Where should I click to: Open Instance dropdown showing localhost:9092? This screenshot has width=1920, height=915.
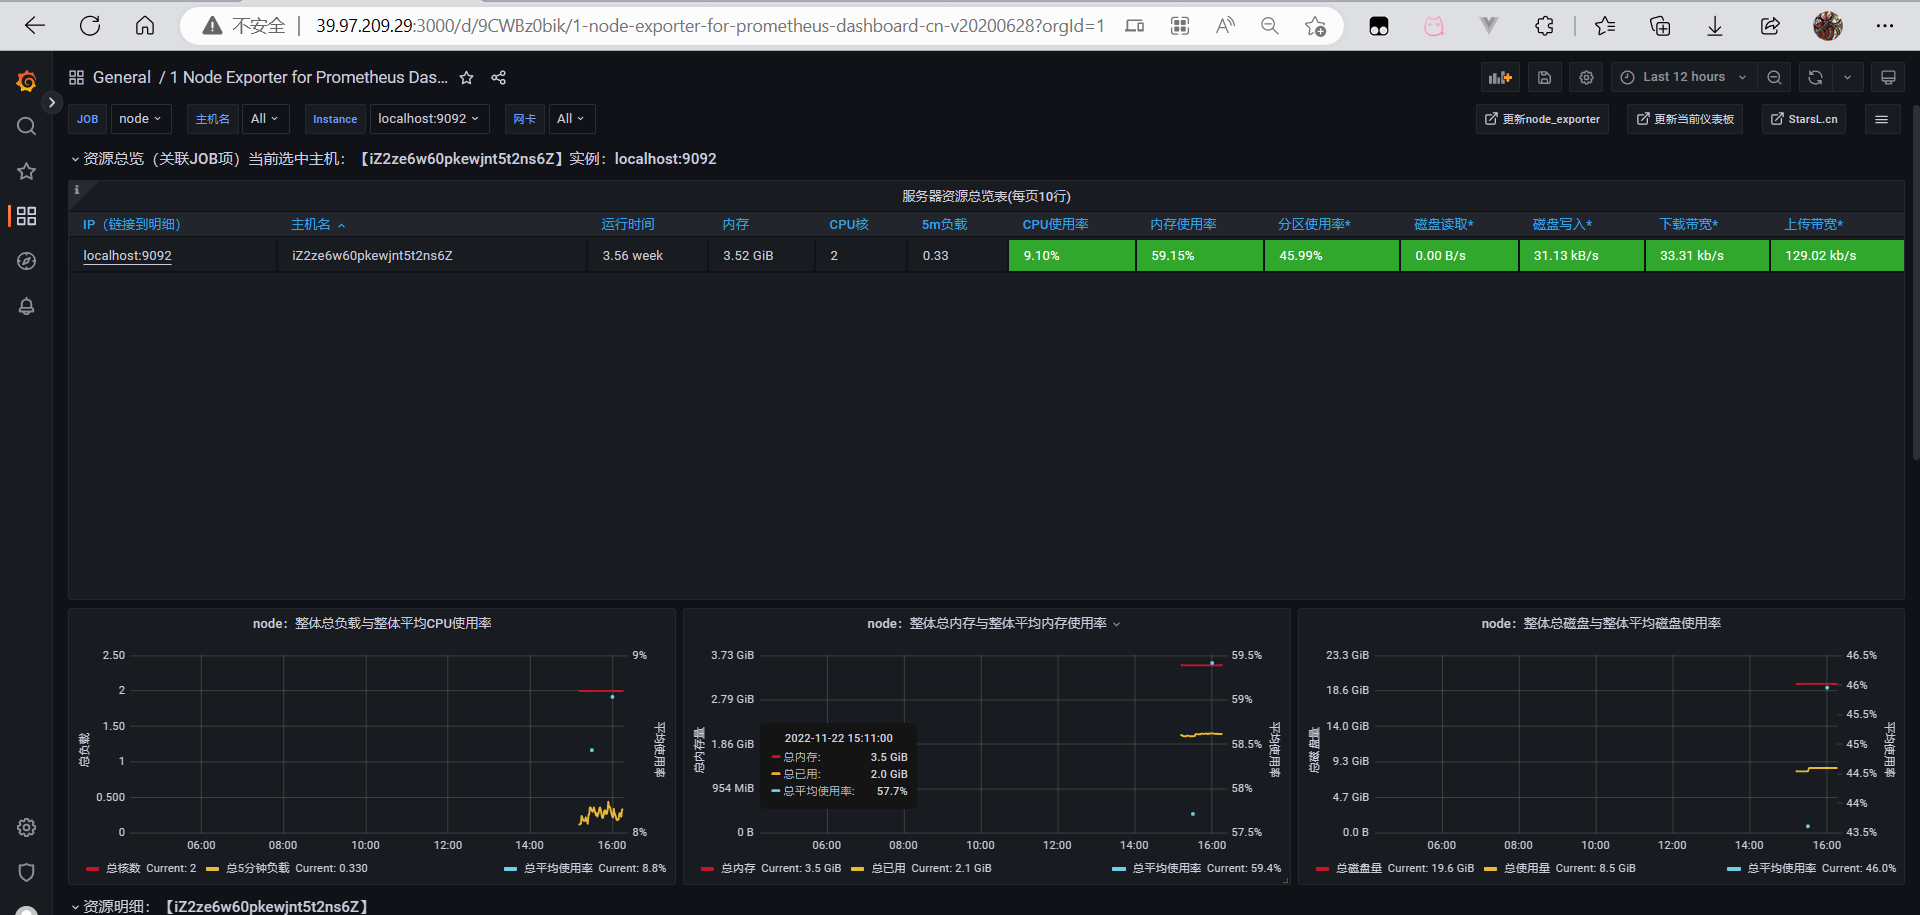pos(429,119)
